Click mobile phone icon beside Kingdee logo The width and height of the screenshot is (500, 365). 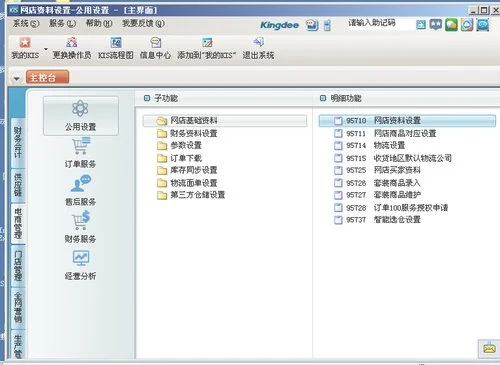coord(327,25)
